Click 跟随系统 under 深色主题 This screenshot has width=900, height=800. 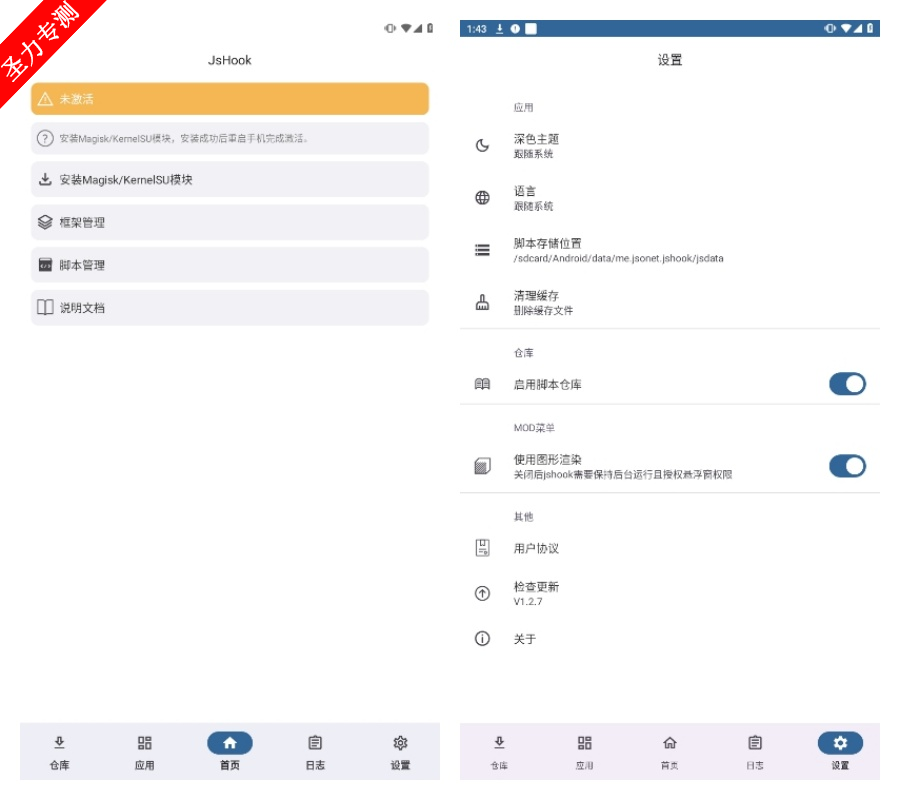[x=533, y=154]
